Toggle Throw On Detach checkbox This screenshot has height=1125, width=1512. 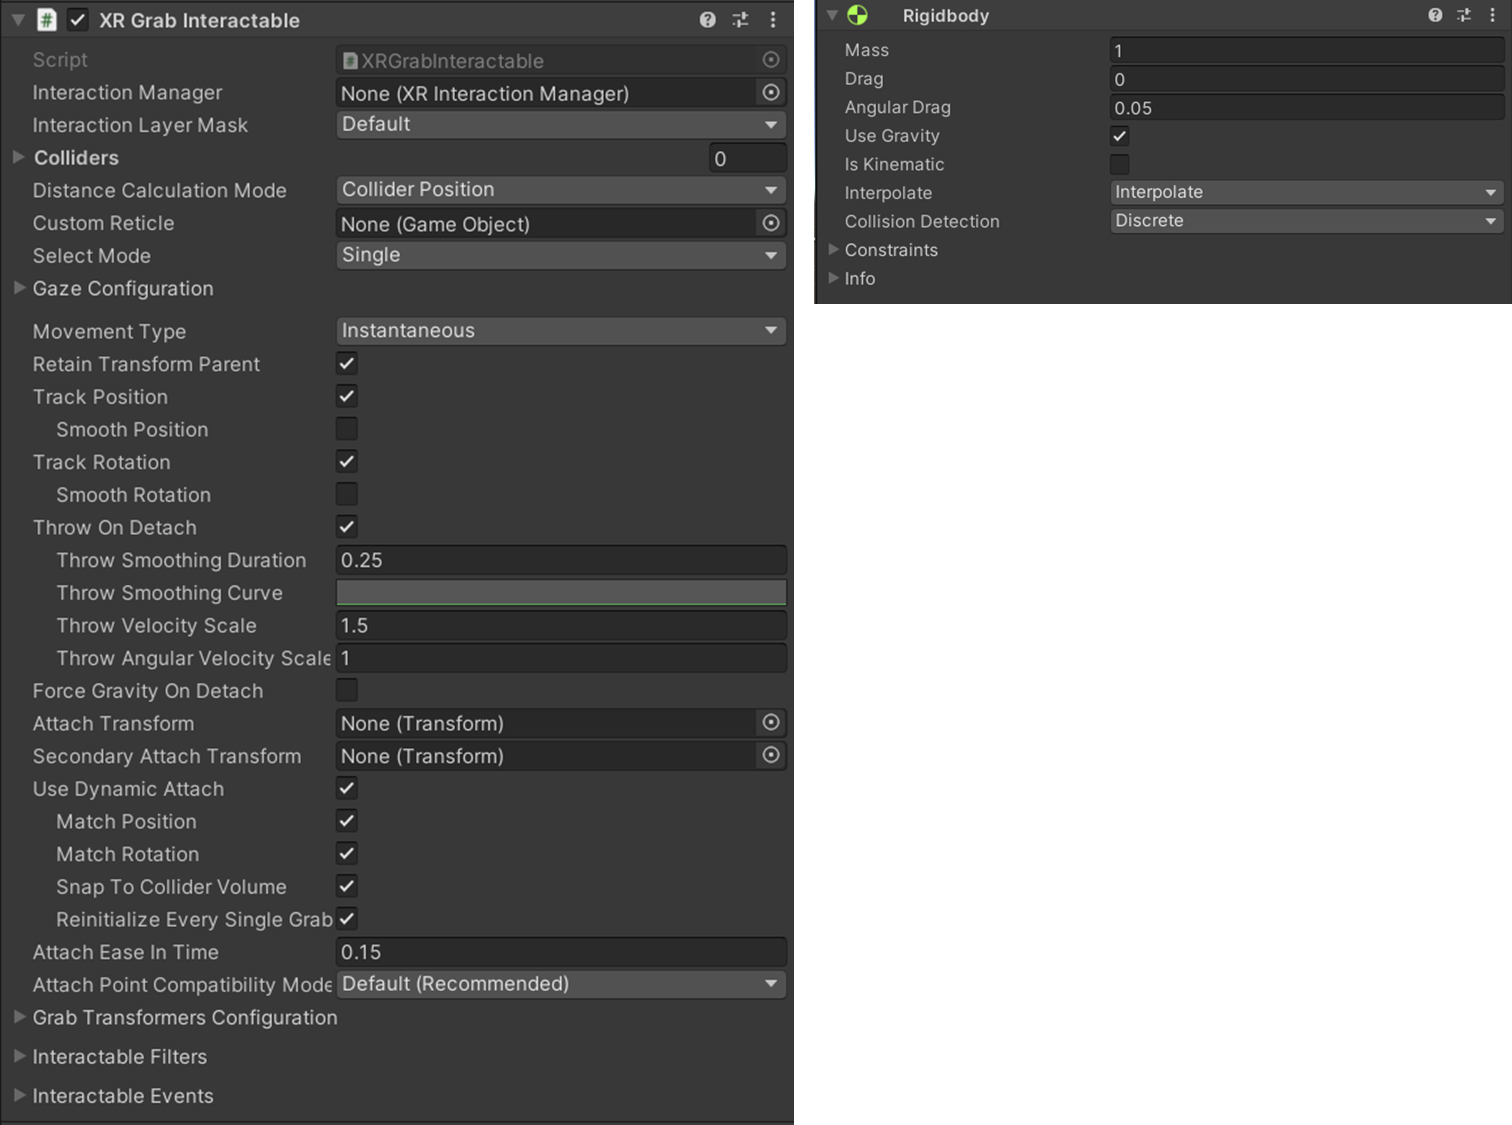pos(347,526)
